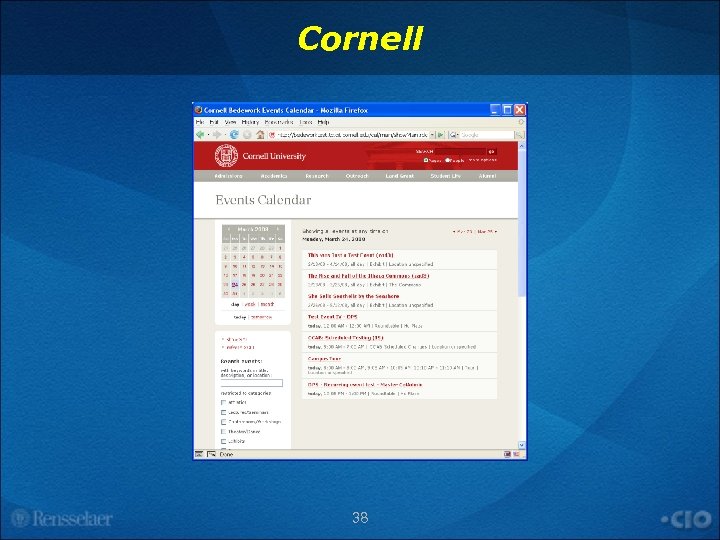Click the site favicon beside the URL

(272, 135)
